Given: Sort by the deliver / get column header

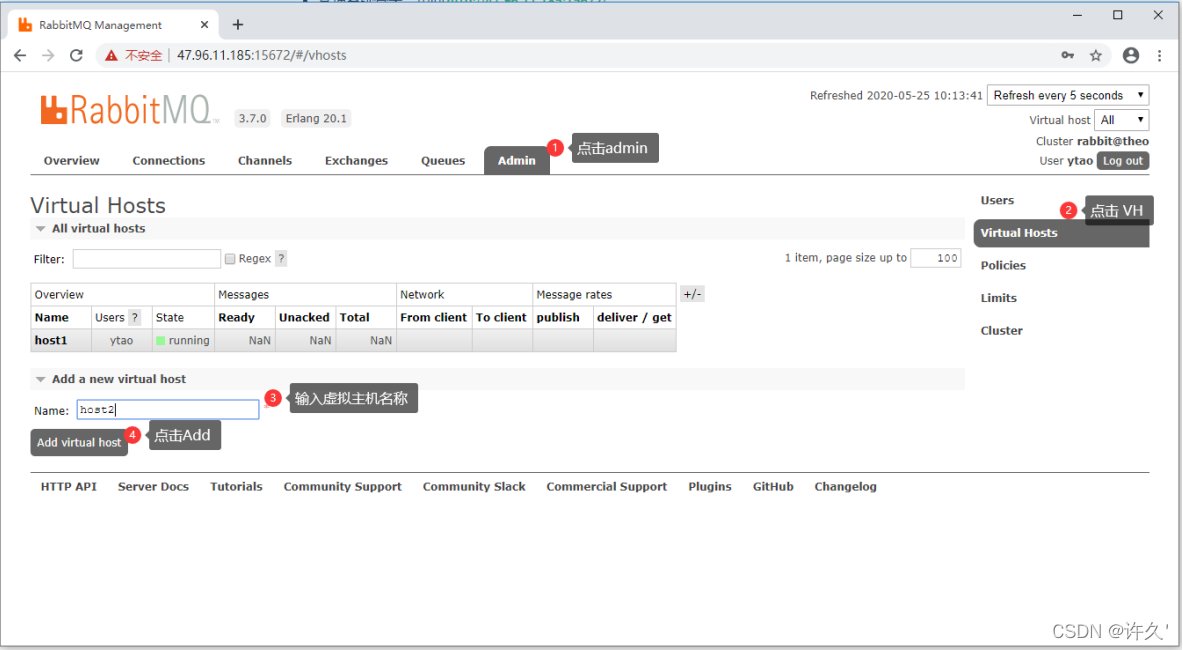Looking at the screenshot, I should [634, 317].
